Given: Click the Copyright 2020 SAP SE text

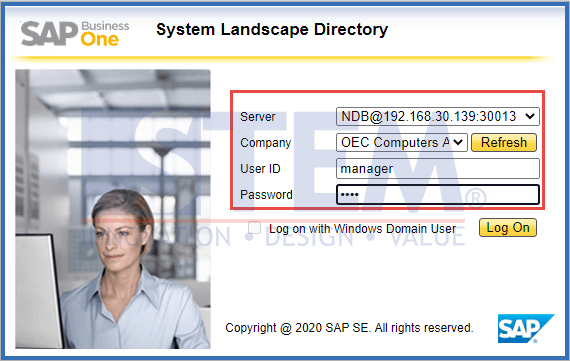Looking at the screenshot, I should 349,328.
